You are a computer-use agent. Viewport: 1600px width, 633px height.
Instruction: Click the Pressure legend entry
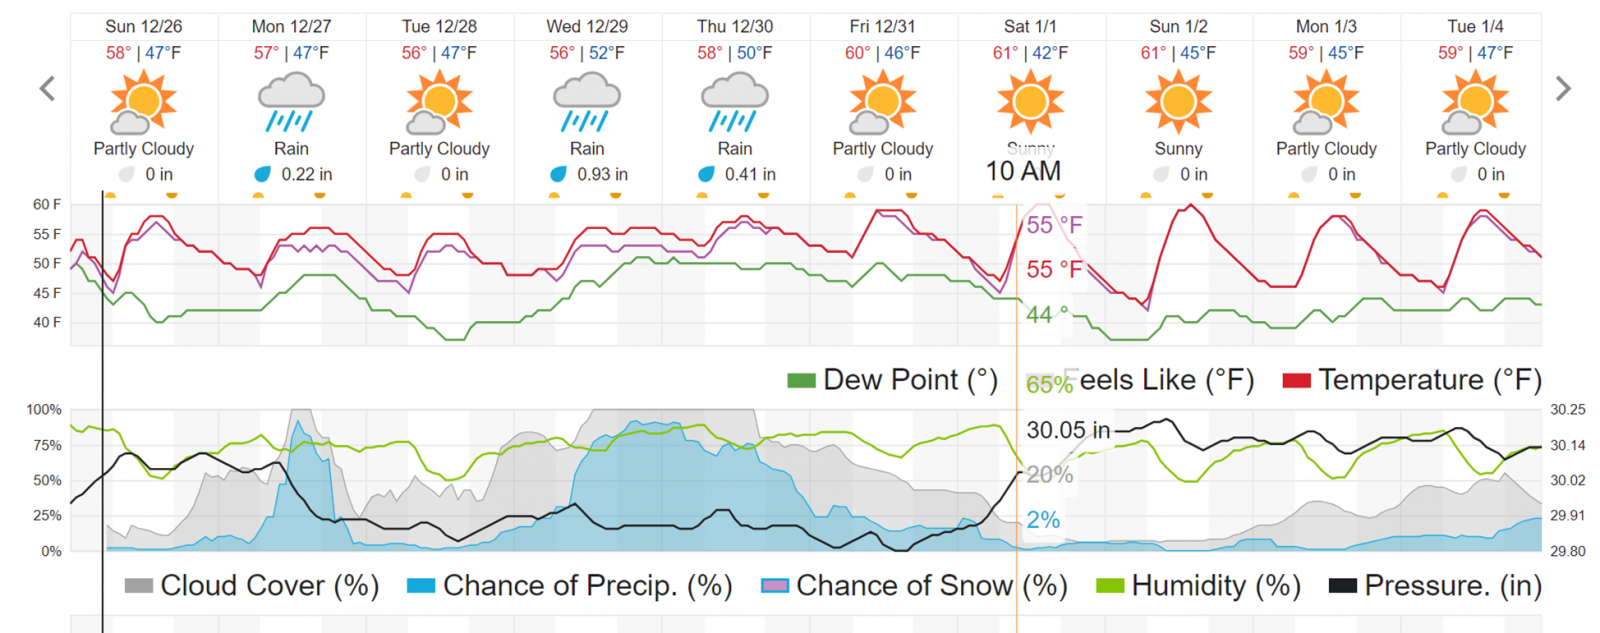click(x=1435, y=586)
